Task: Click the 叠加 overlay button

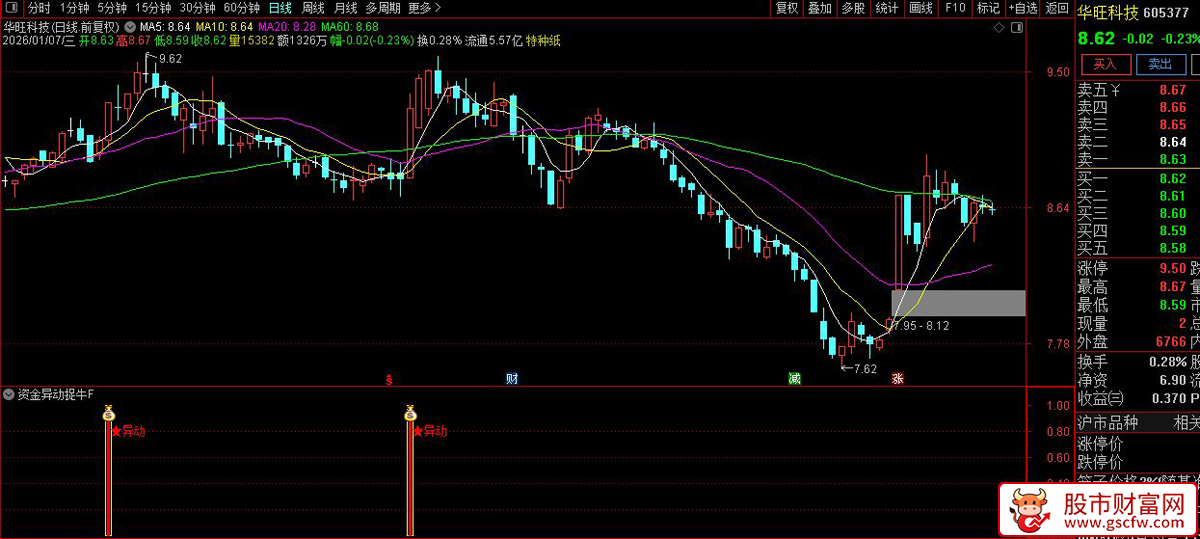Action: [x=820, y=8]
